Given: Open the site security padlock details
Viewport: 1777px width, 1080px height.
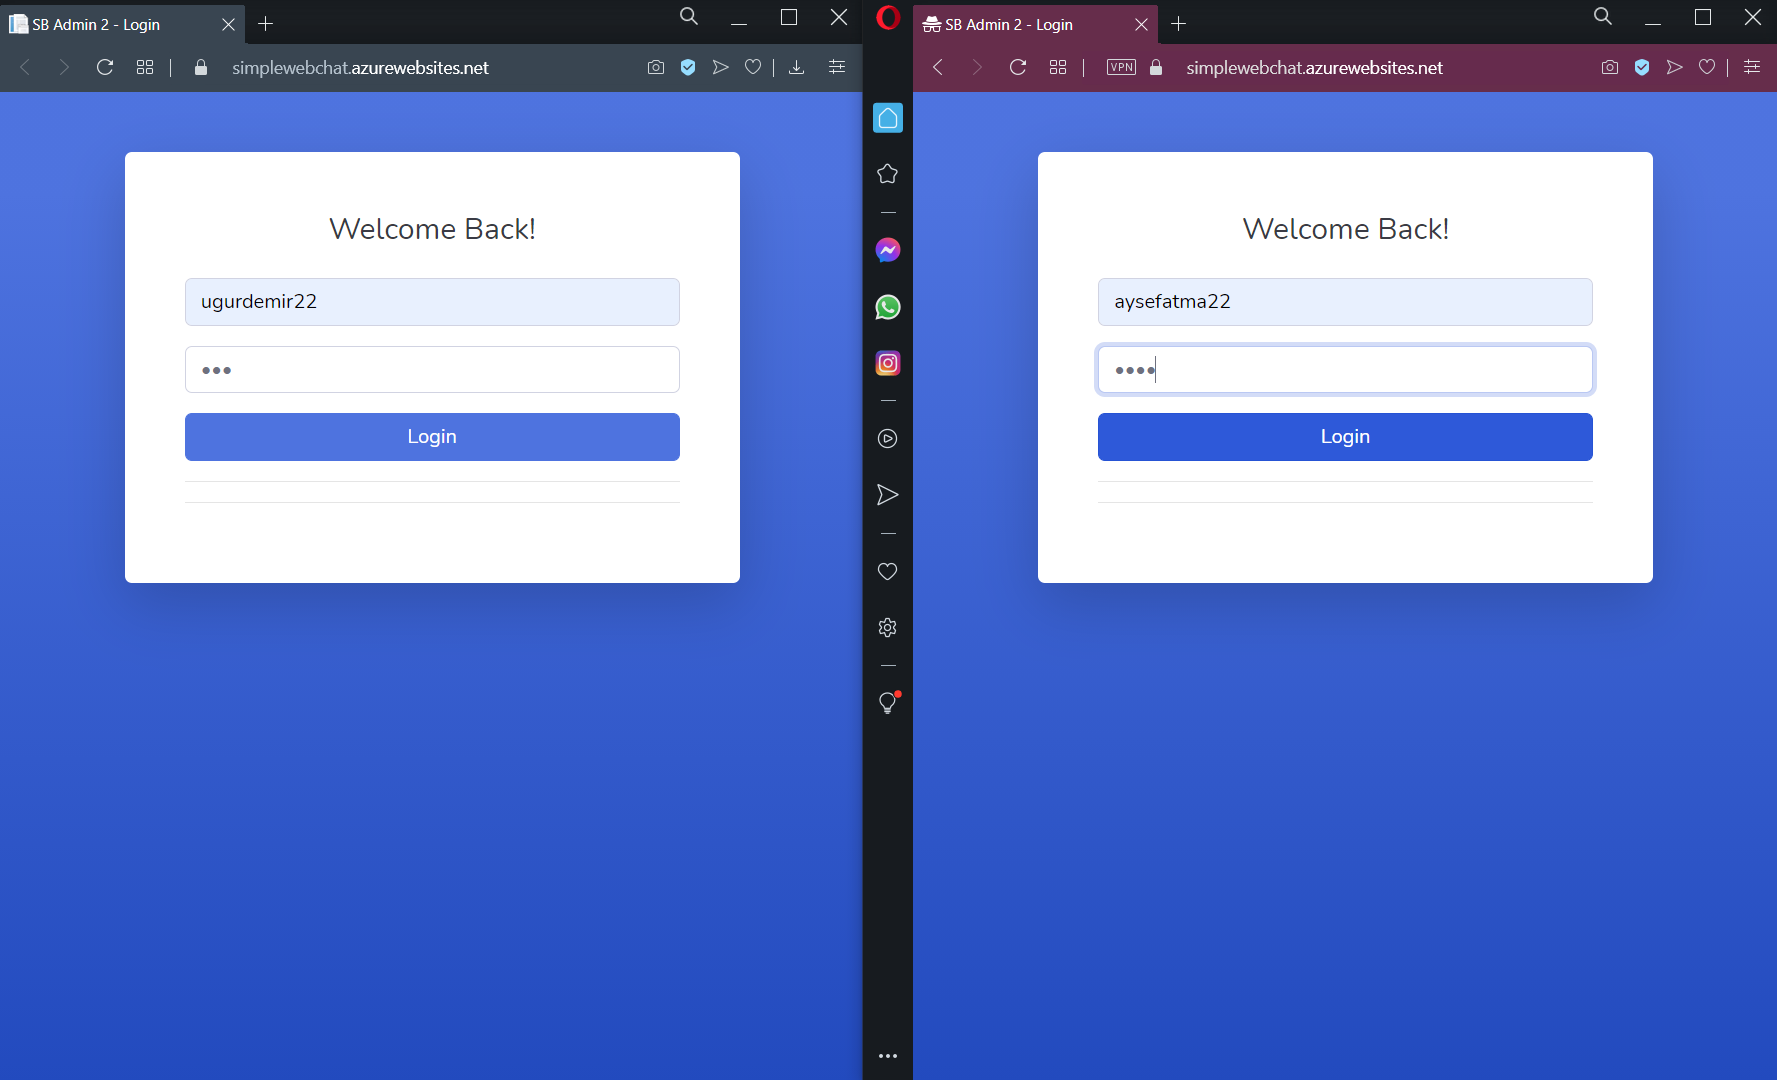Looking at the screenshot, I should click(200, 67).
